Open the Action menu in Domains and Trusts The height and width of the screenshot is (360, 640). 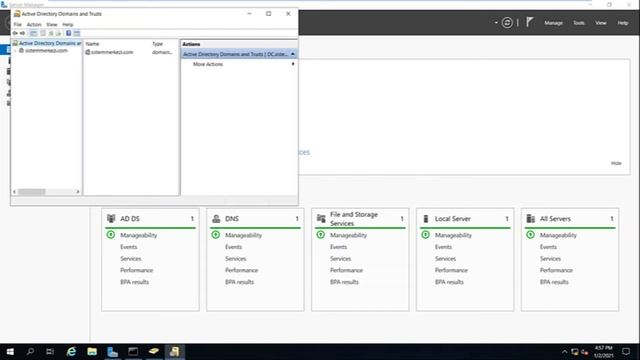(x=34, y=24)
